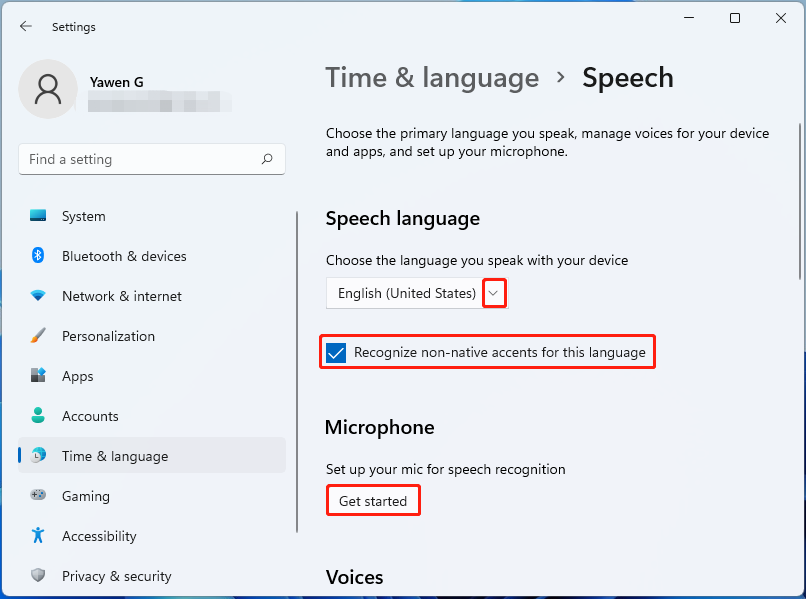Image resolution: width=806 pixels, height=599 pixels.
Task: Click the Personalization paintbrush icon
Action: point(38,336)
